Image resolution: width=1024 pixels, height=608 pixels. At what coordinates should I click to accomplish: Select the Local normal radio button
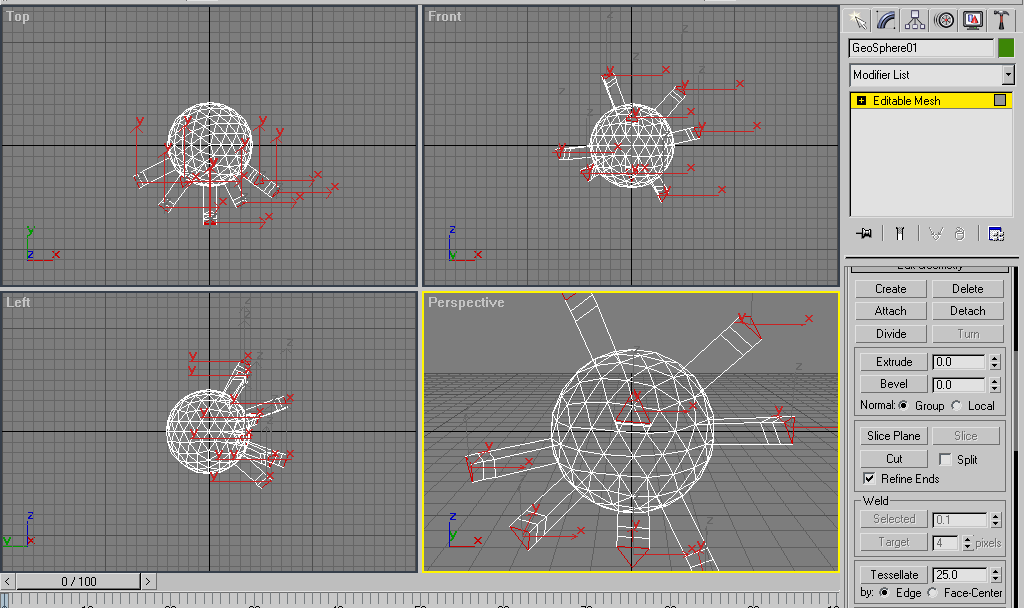tap(956, 406)
